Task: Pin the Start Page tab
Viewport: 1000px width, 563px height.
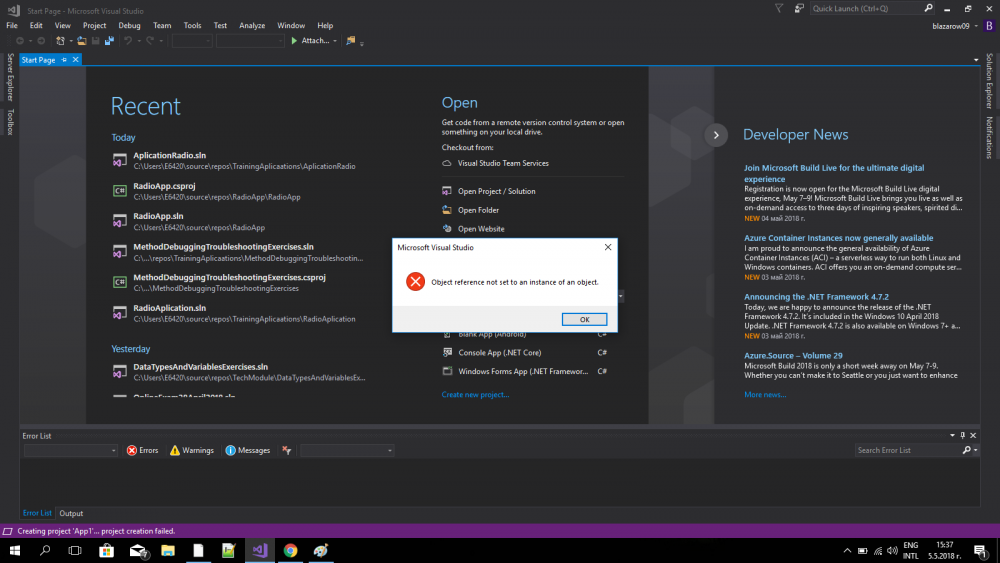Action: 64,60
